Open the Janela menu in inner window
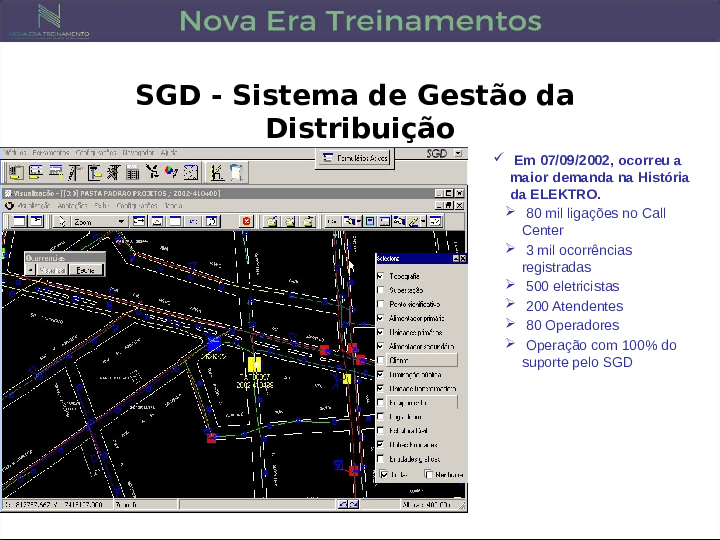 pos(173,205)
